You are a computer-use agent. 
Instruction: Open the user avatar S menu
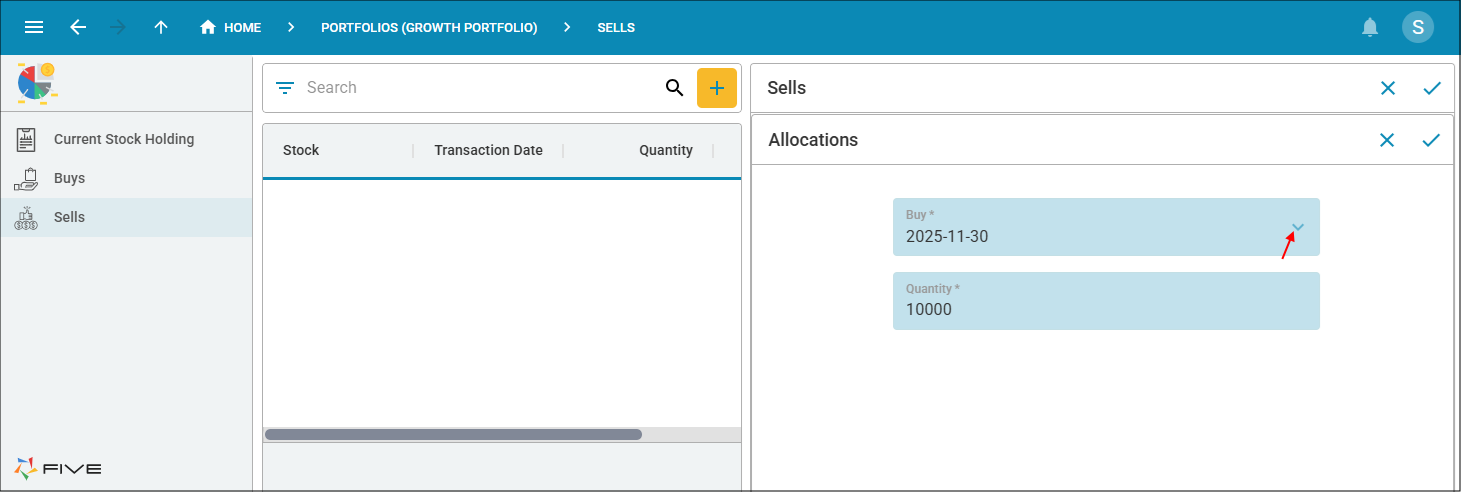[1418, 27]
